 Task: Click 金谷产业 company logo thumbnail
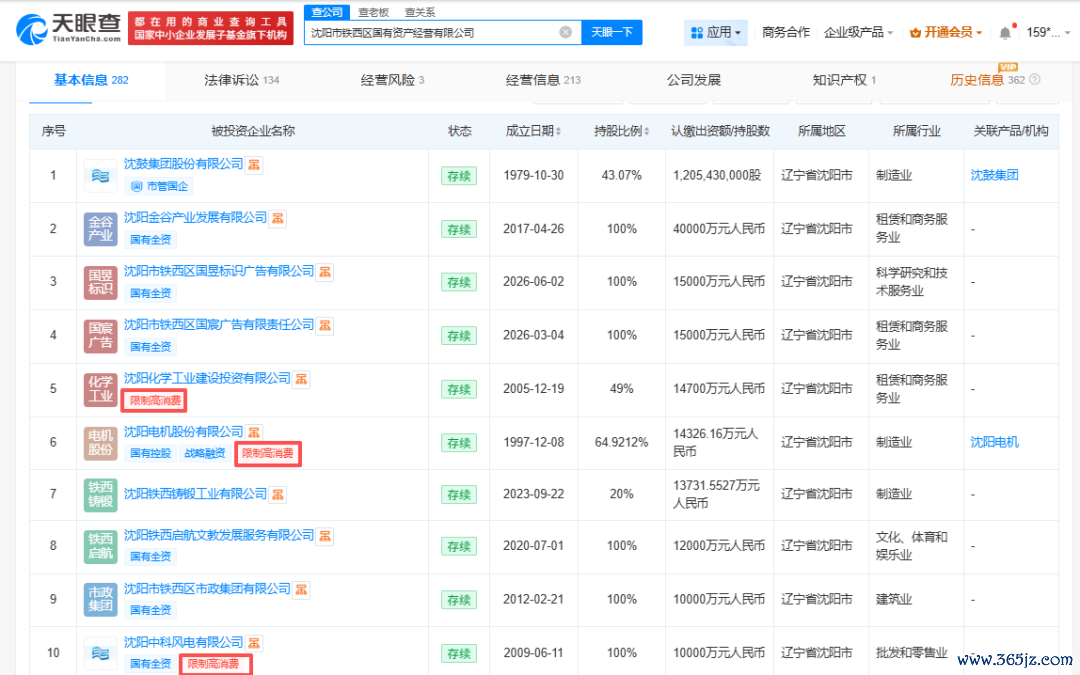pyautogui.click(x=101, y=229)
